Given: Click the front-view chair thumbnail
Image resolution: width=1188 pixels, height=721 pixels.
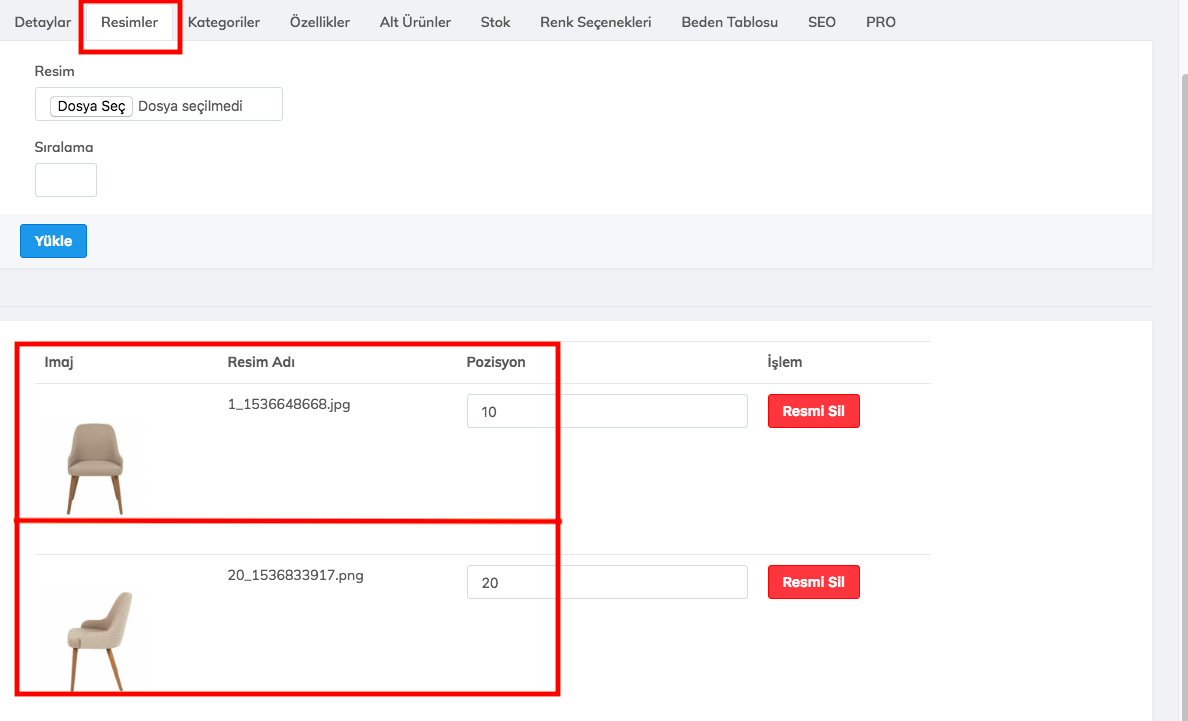Looking at the screenshot, I should click(x=95, y=467).
